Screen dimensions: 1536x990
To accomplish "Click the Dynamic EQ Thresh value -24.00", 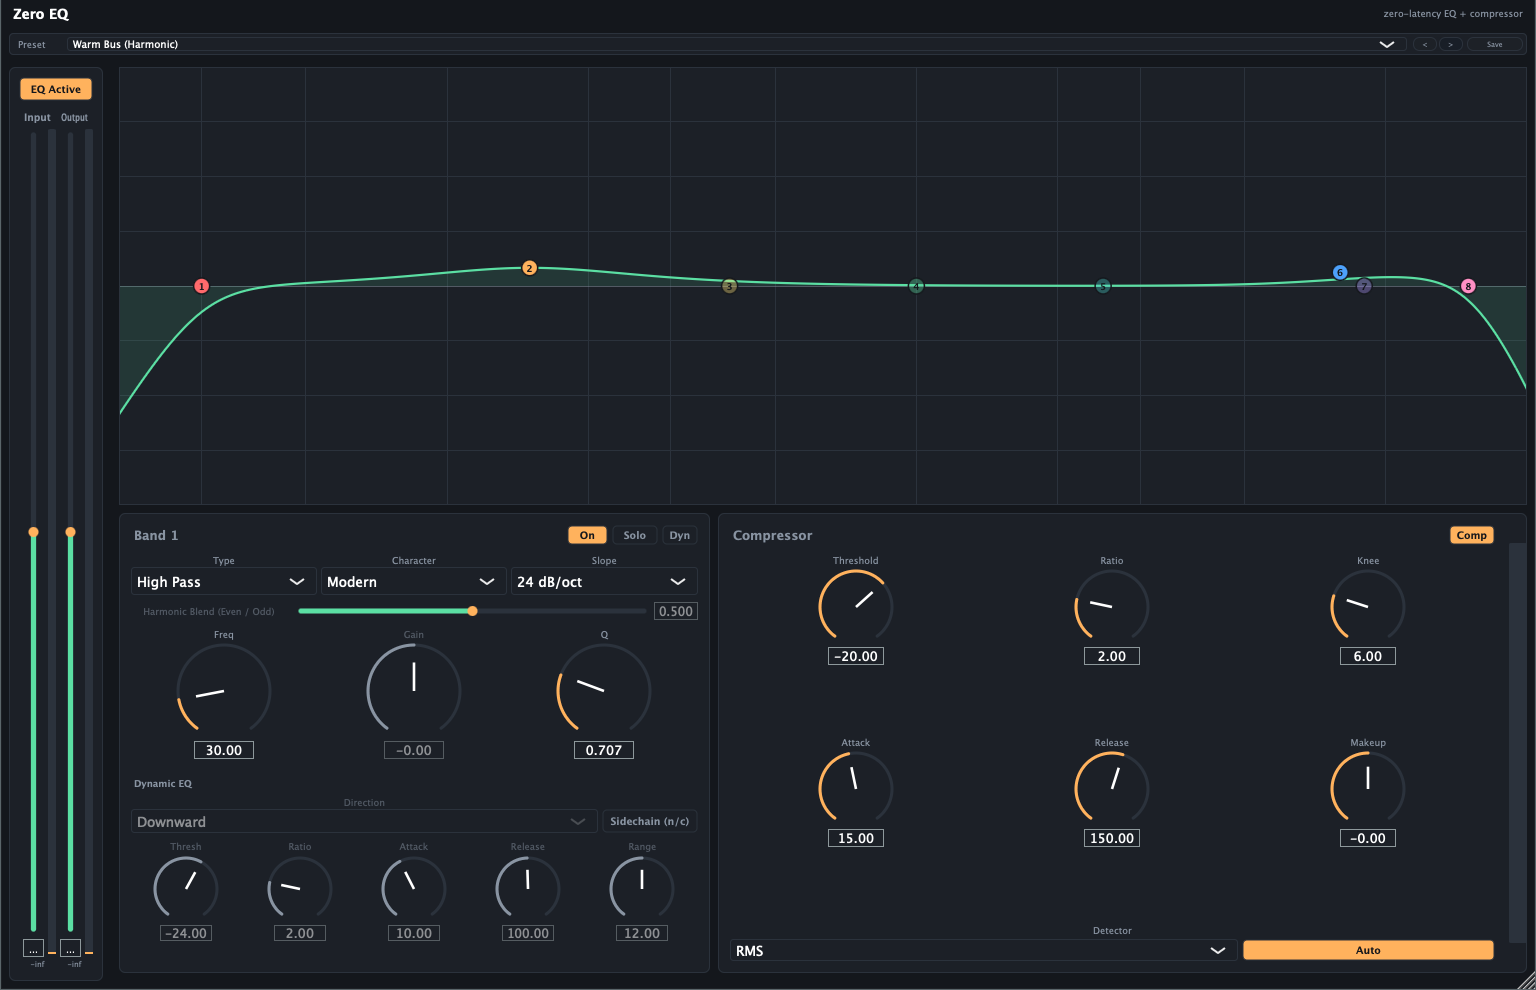I will pyautogui.click(x=186, y=933).
